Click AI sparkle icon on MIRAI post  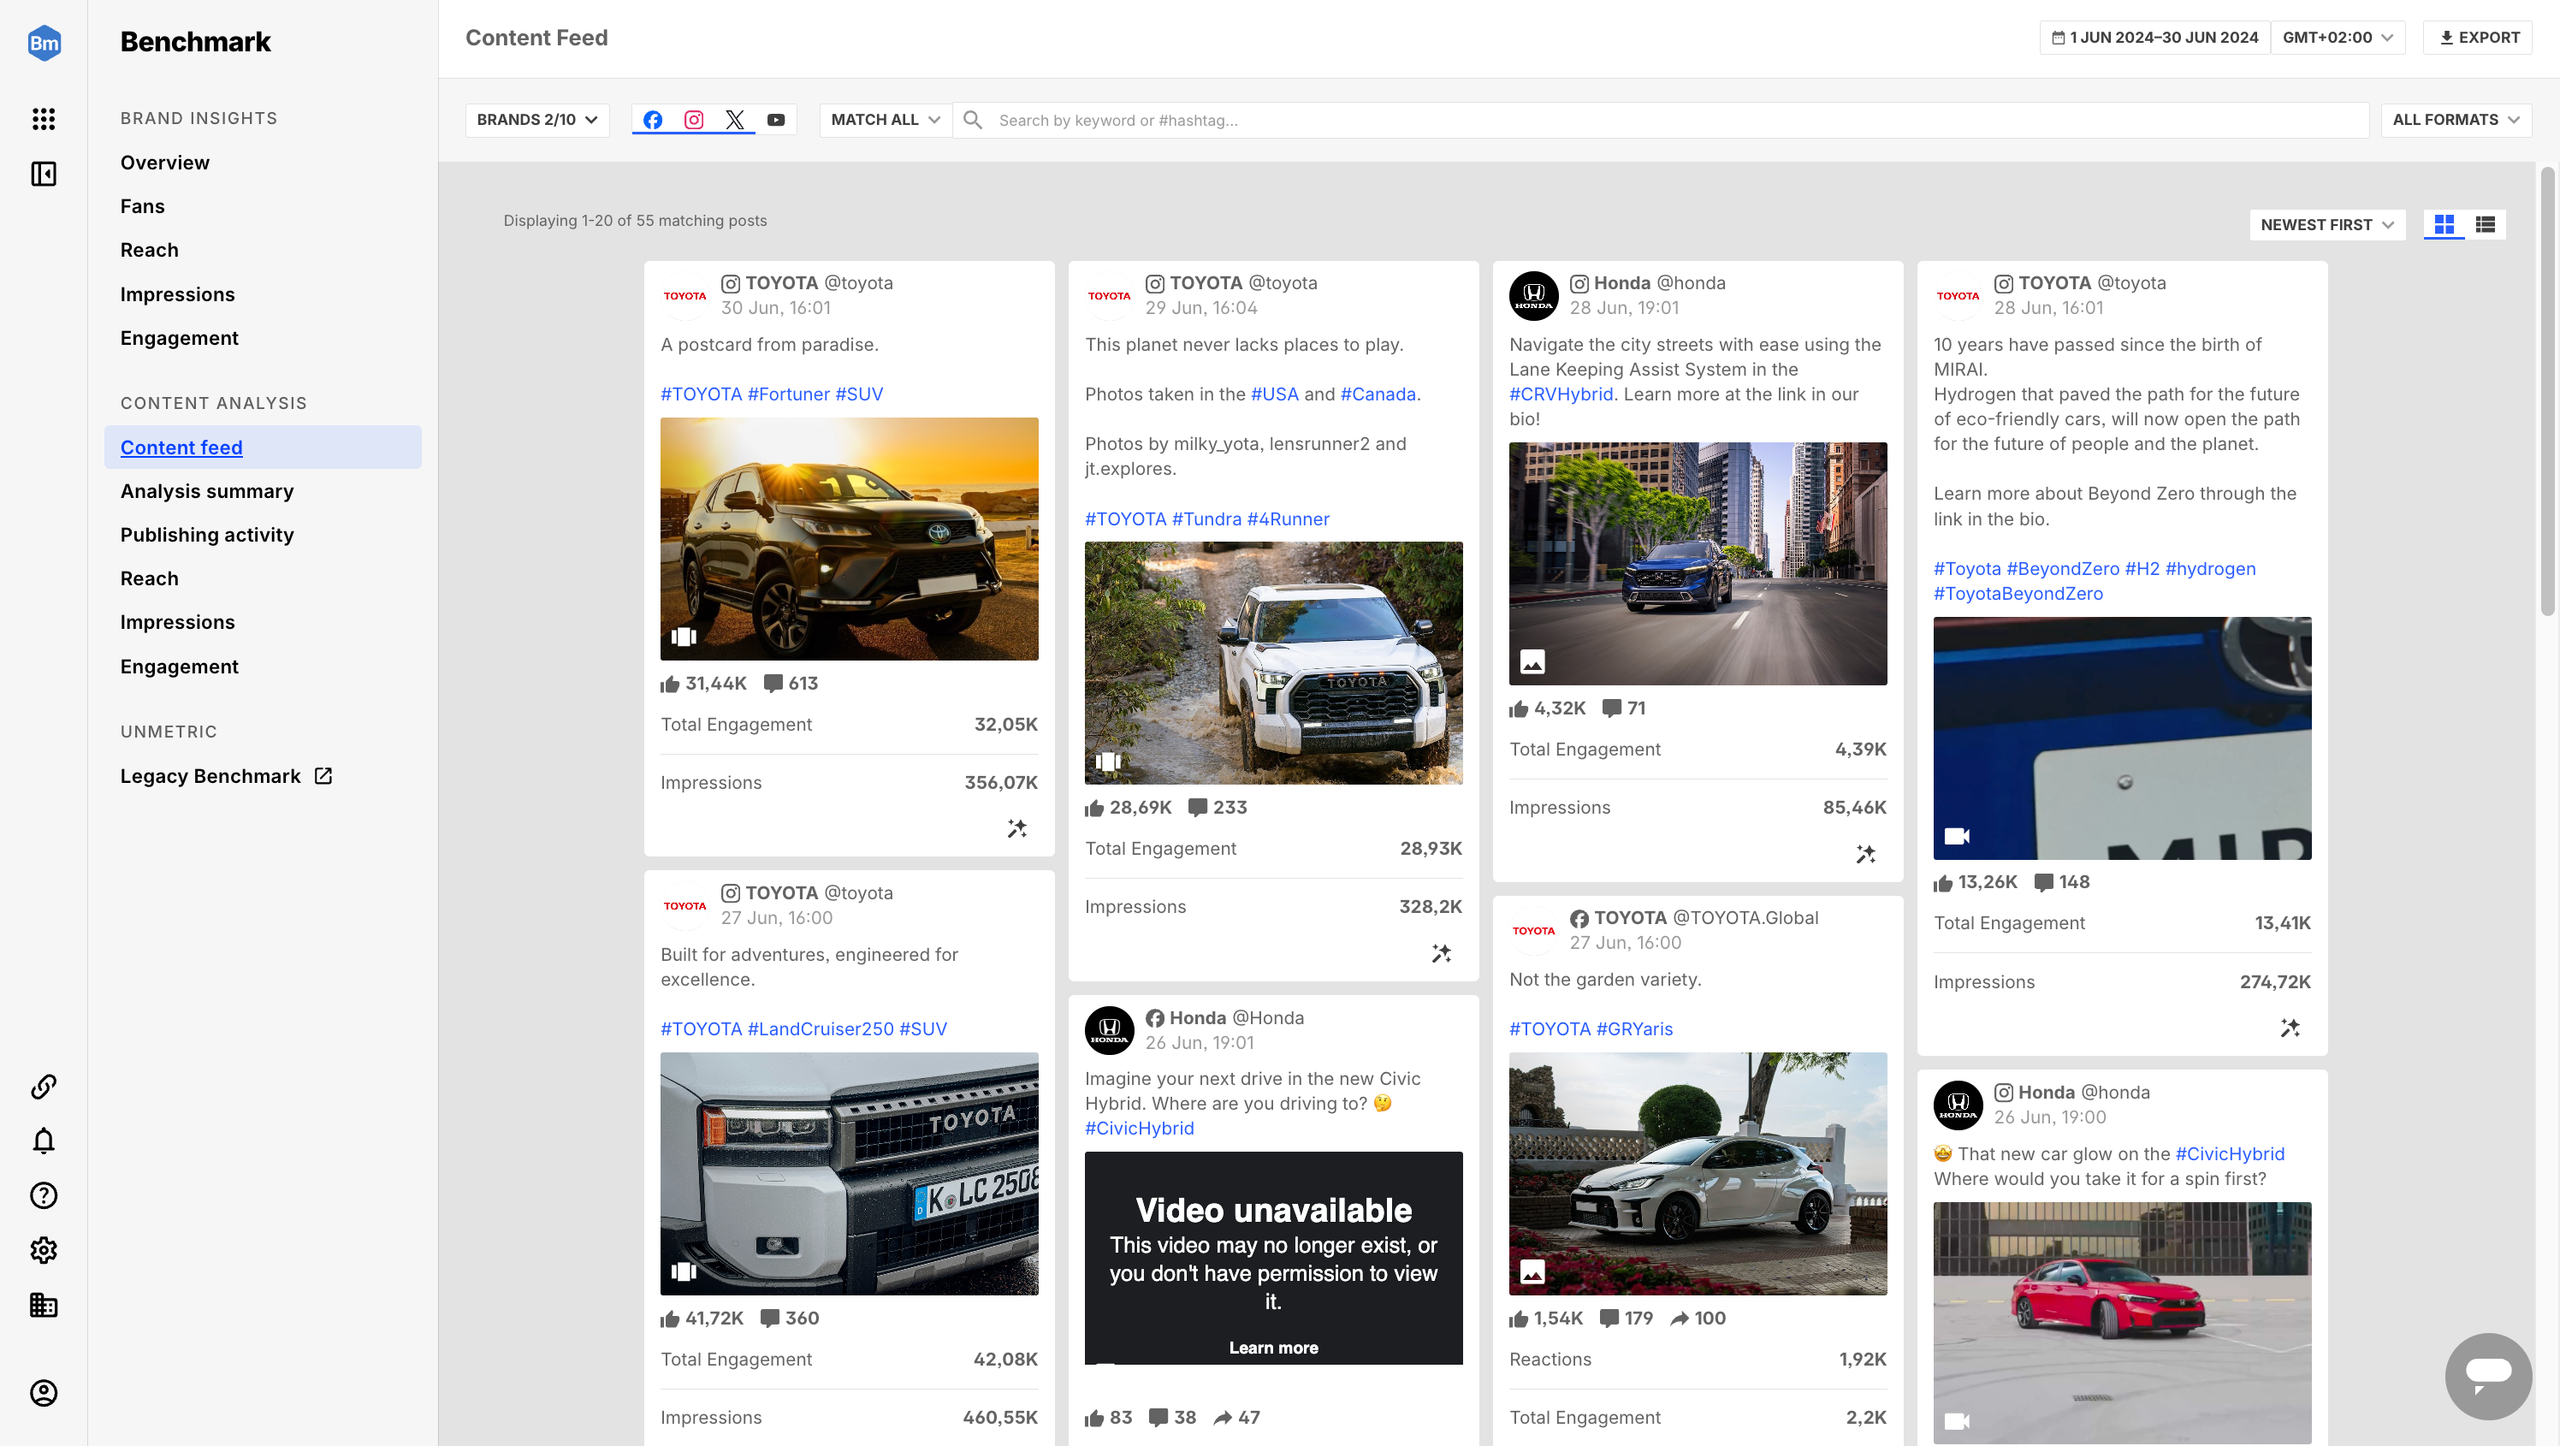click(x=2290, y=1028)
